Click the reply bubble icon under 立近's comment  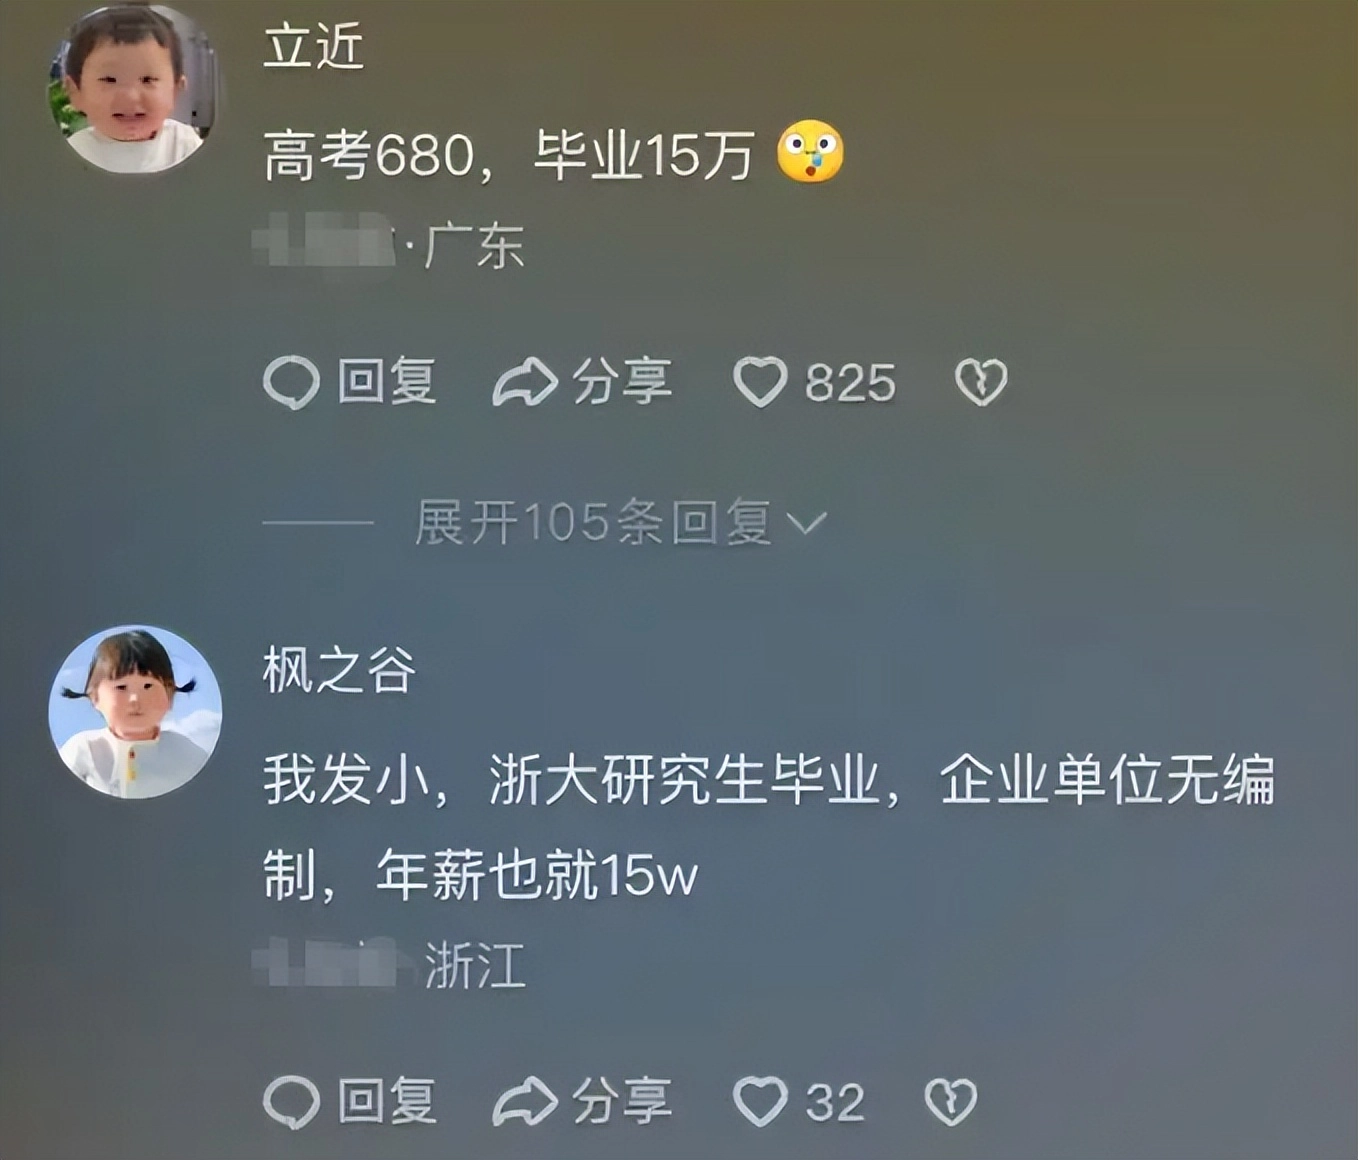tap(291, 382)
